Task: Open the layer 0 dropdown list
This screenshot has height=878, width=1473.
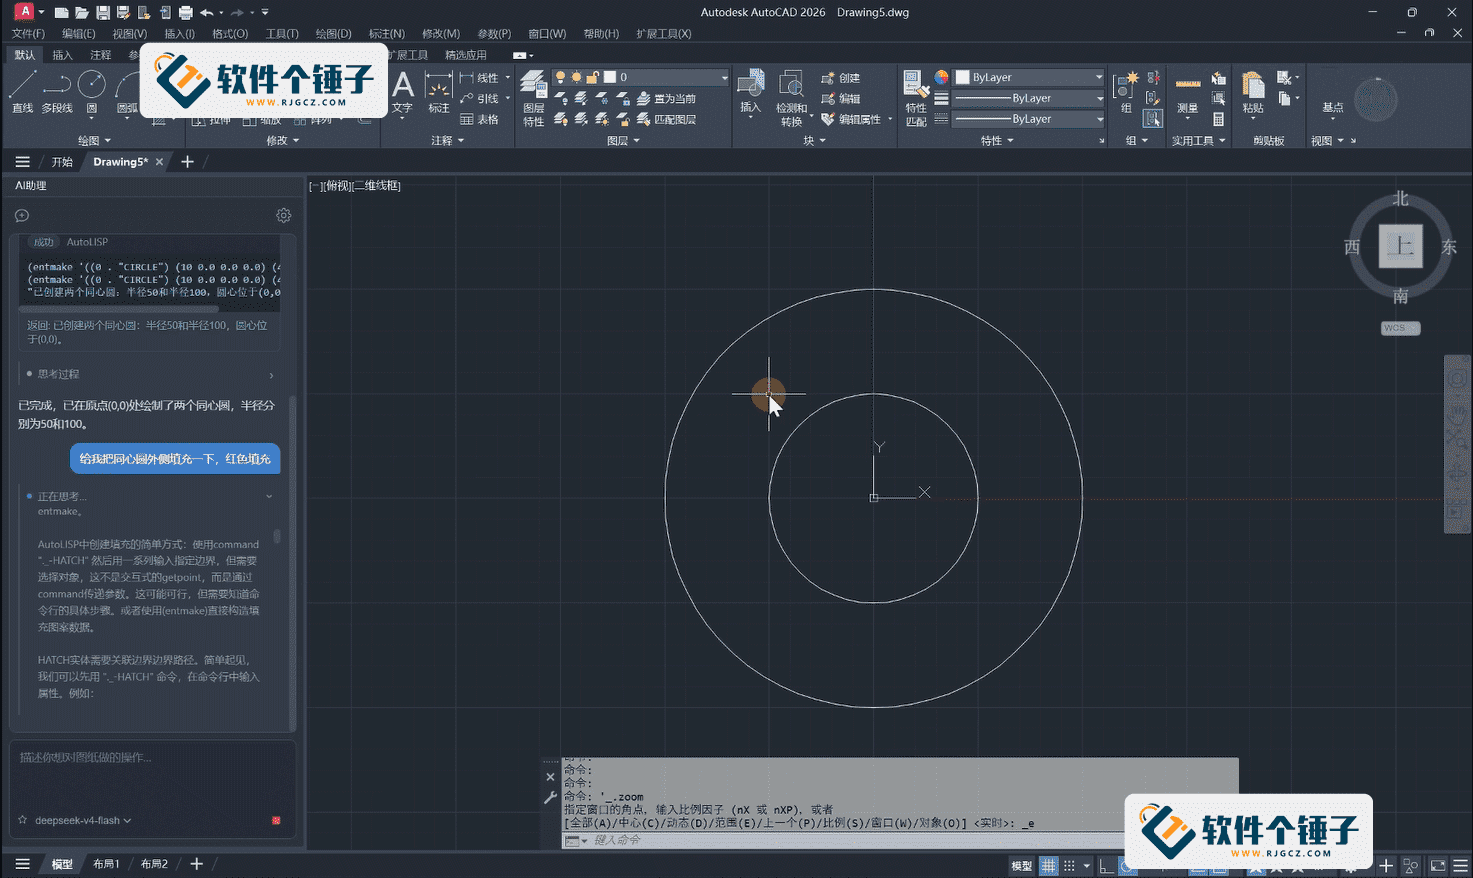Action: (x=724, y=78)
